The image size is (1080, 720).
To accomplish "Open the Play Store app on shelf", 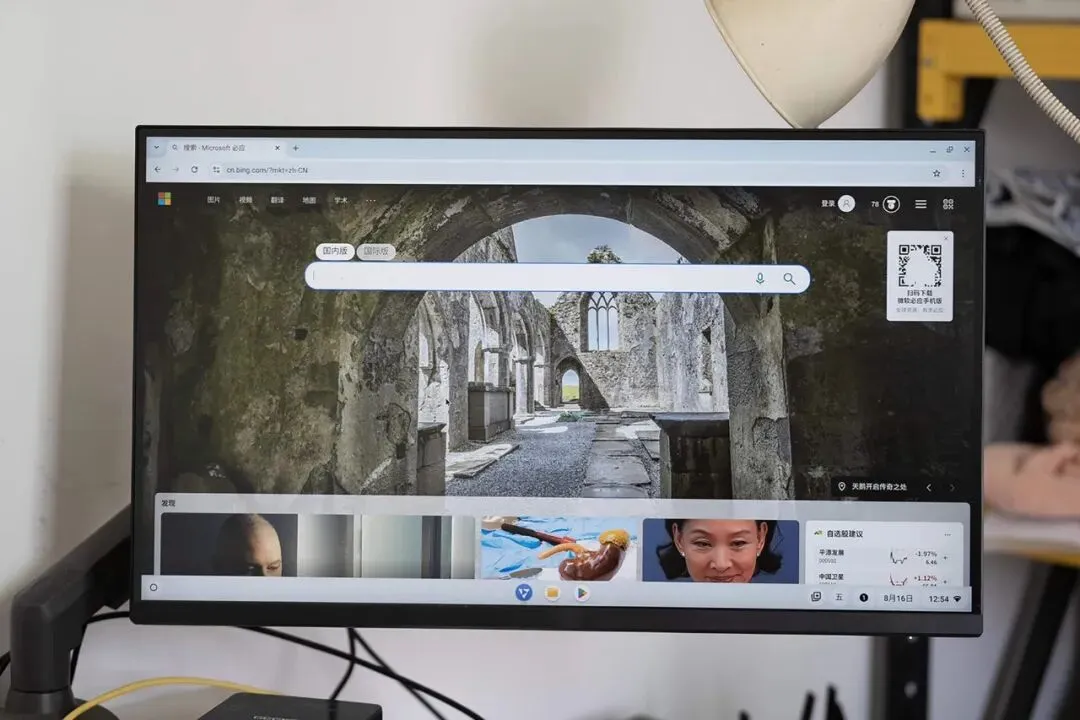I will (x=582, y=593).
